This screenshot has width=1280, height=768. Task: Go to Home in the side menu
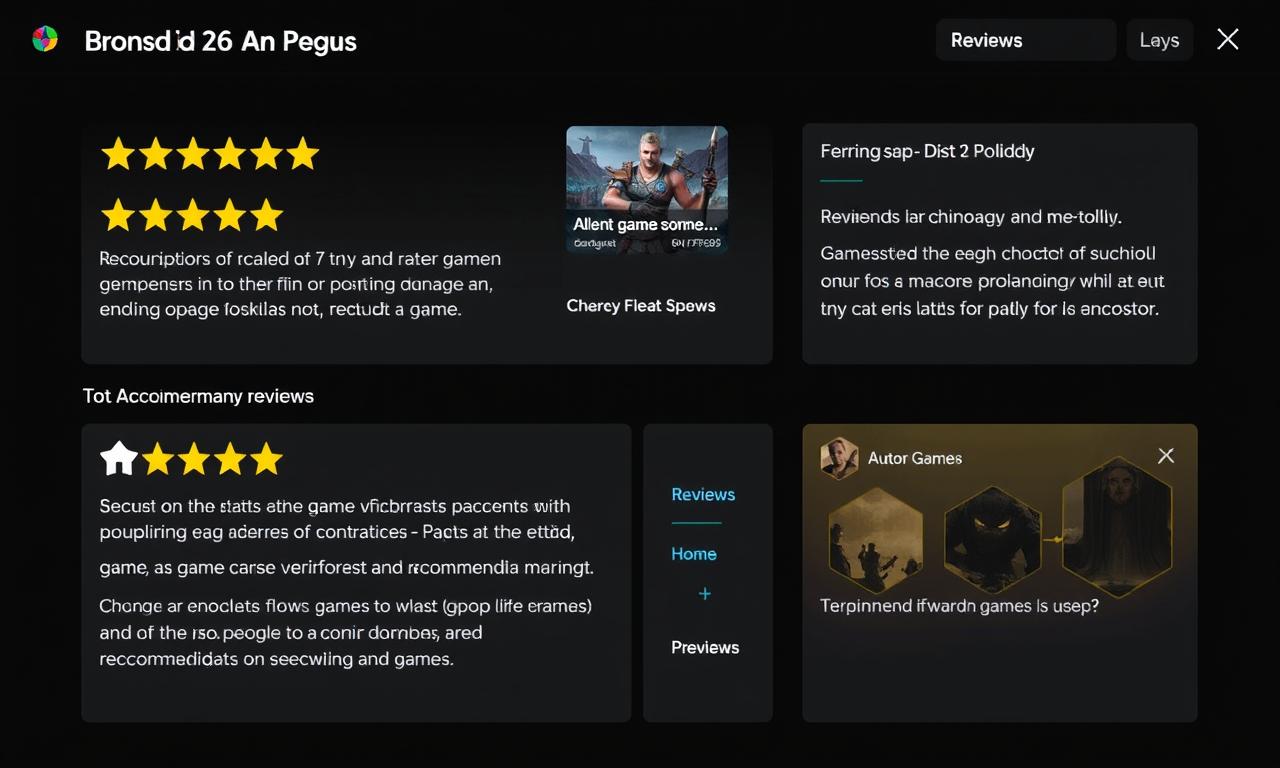(x=694, y=554)
